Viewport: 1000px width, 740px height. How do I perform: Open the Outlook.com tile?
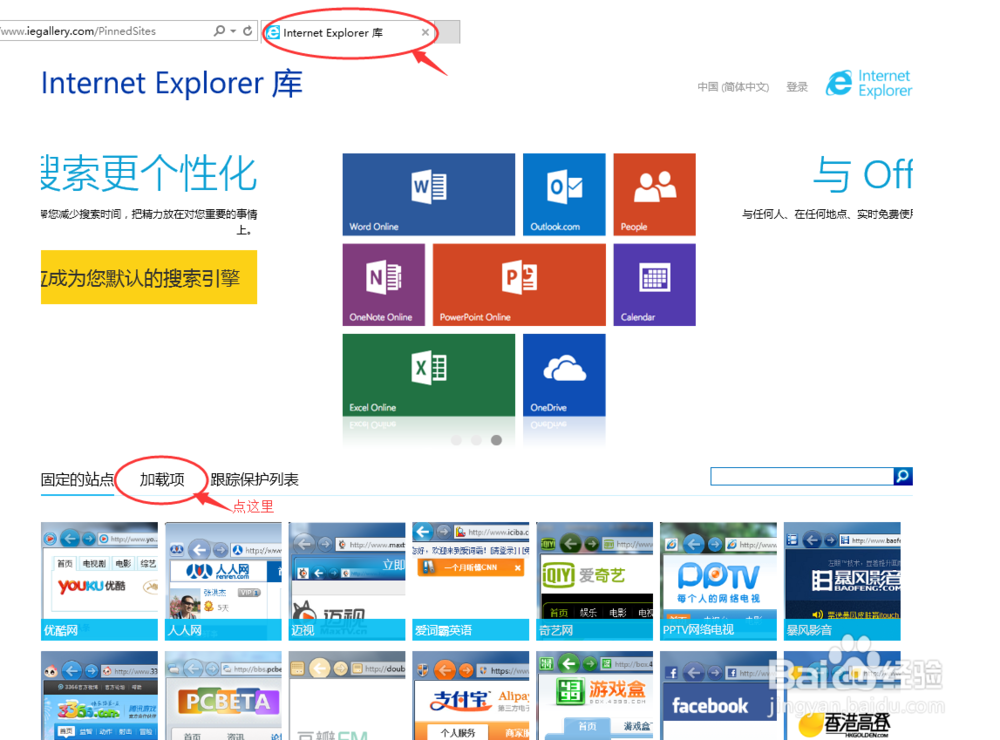pyautogui.click(x=564, y=194)
